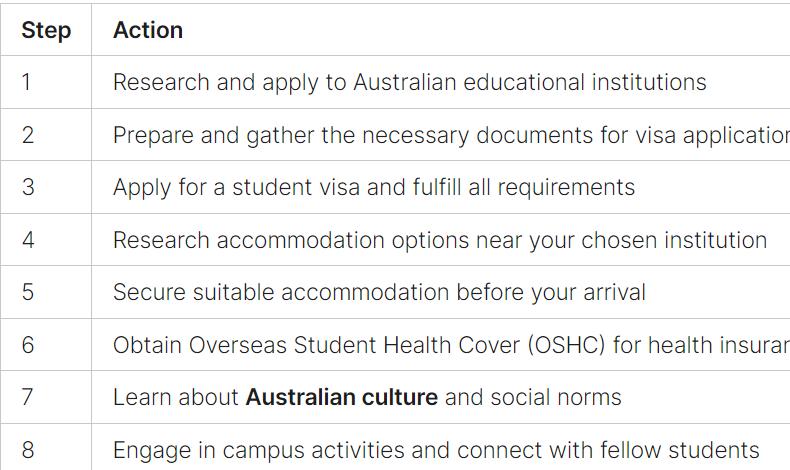Click "Obtain Overseas Student Health Cover" text

316,345
